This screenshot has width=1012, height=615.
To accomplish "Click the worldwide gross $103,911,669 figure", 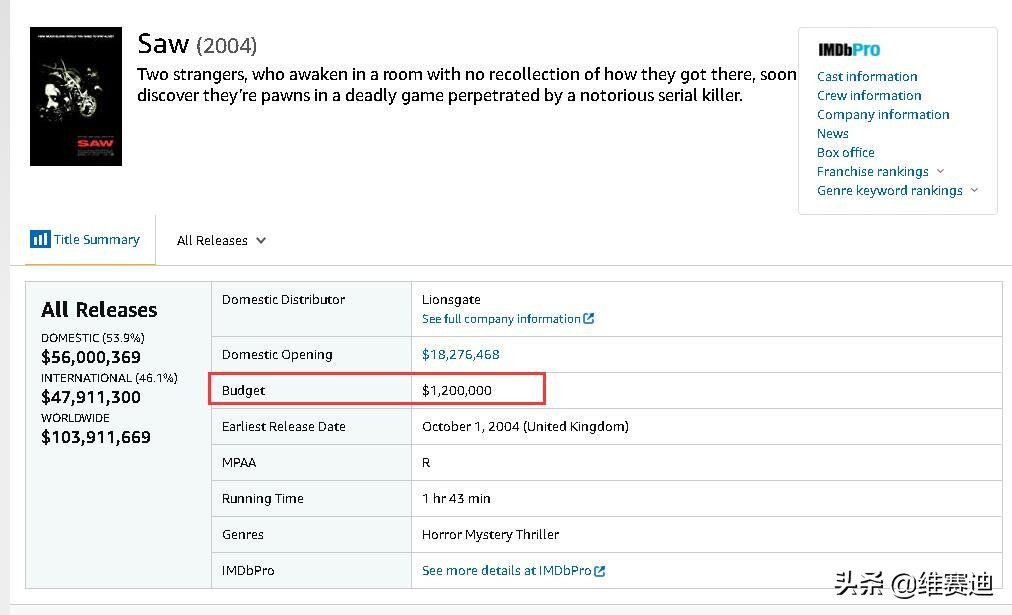I will tap(96, 437).
